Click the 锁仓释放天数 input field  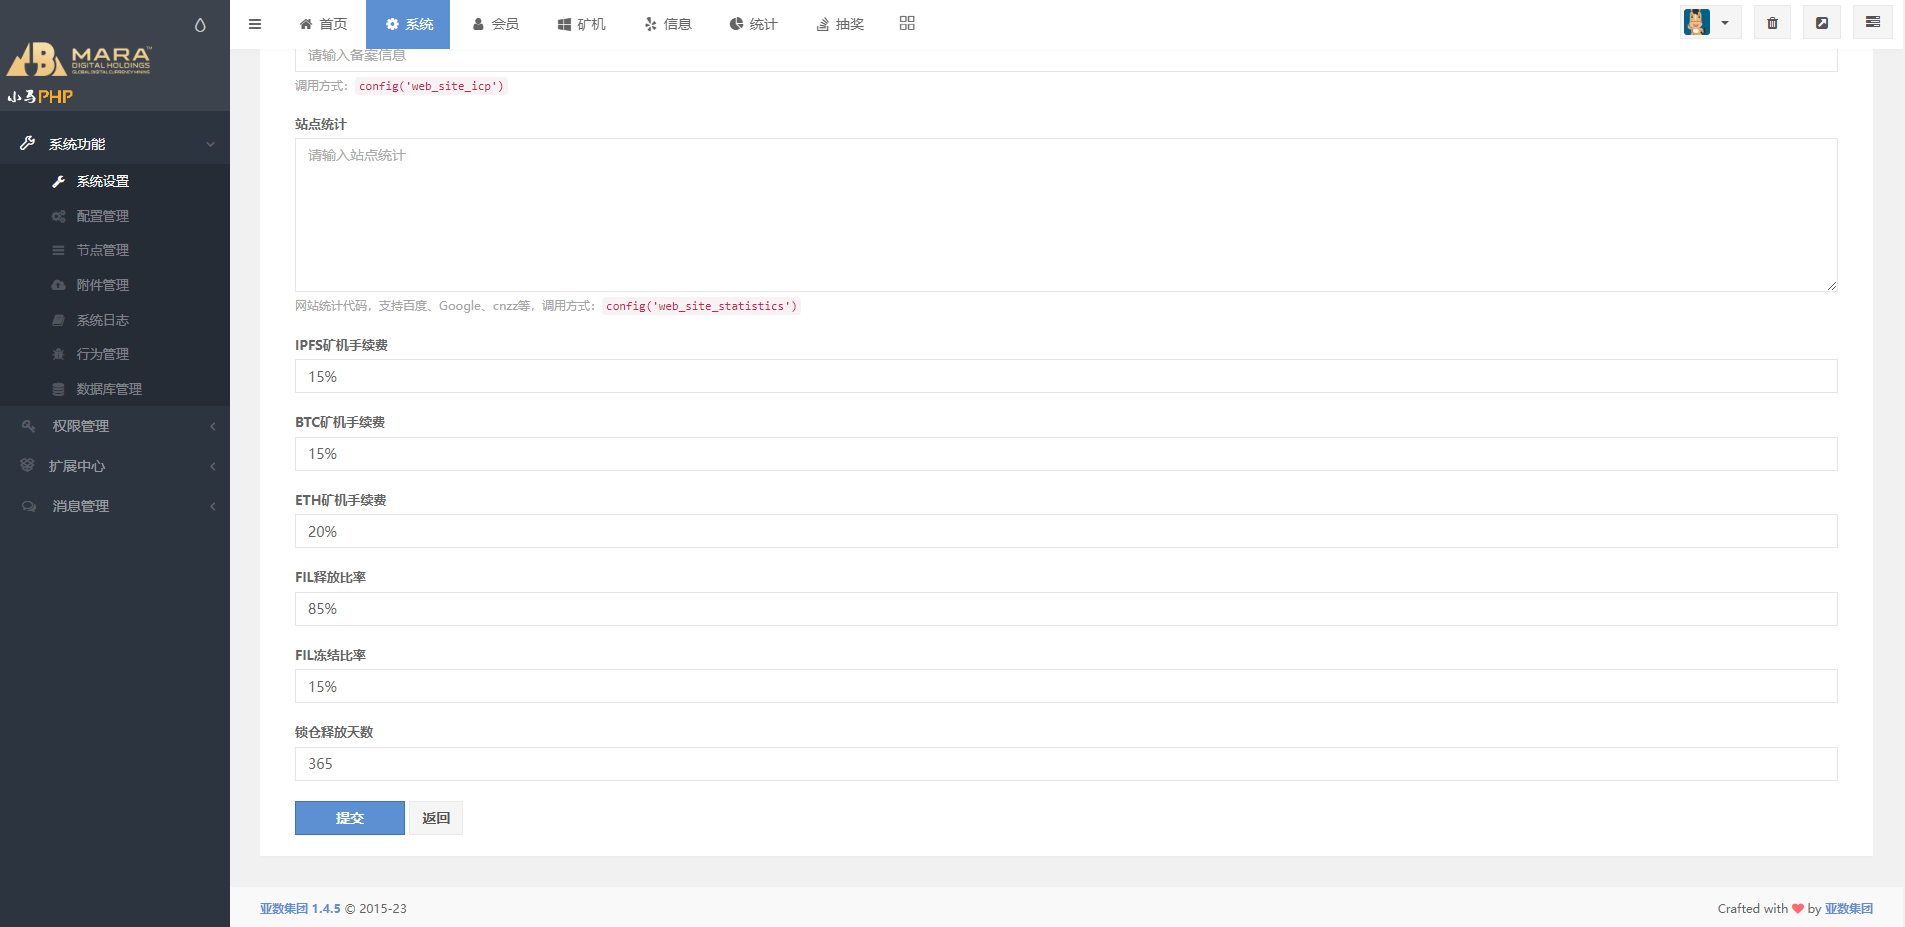click(x=1065, y=764)
